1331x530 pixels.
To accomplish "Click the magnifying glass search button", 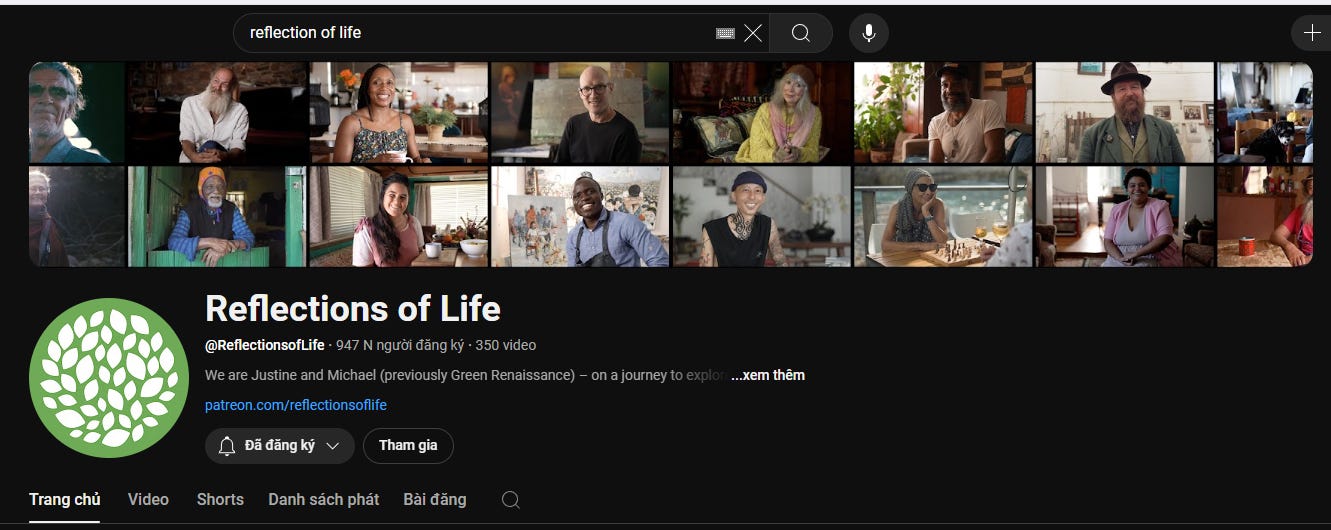I will (x=801, y=33).
